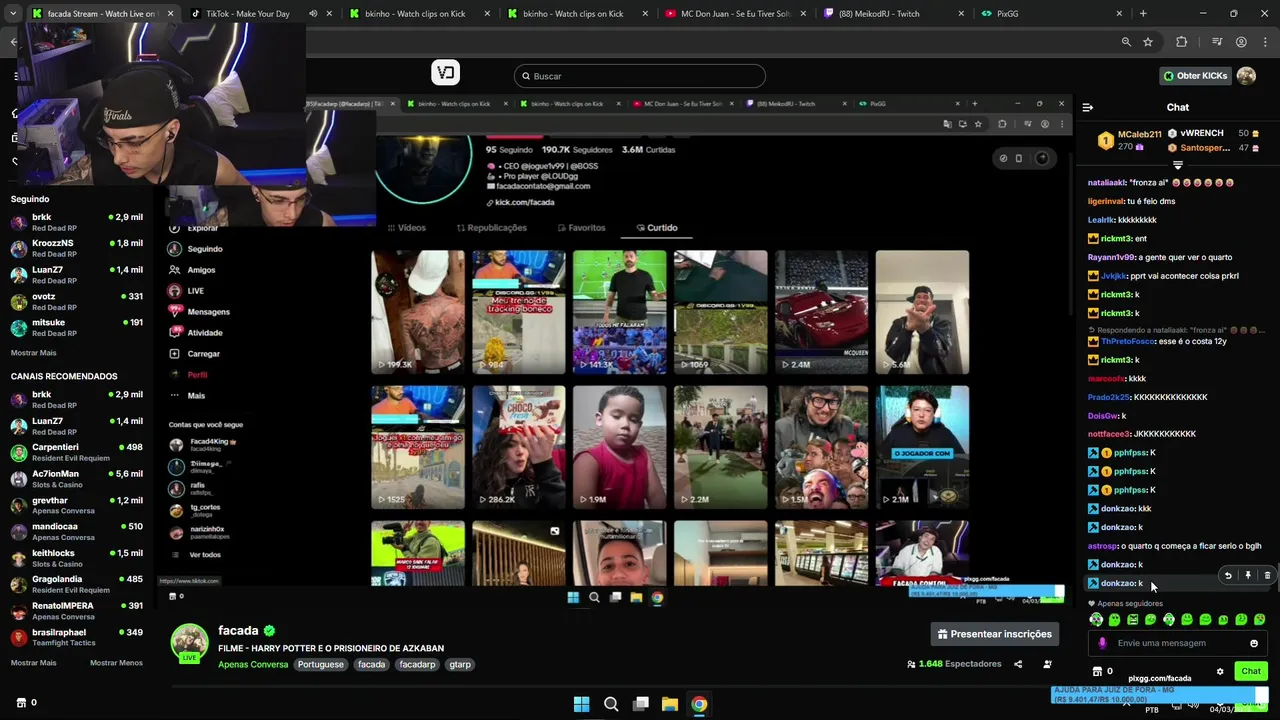This screenshot has height=720, width=1280.
Task: Open the user profile avatar in Kick header
Action: pos(1246,76)
